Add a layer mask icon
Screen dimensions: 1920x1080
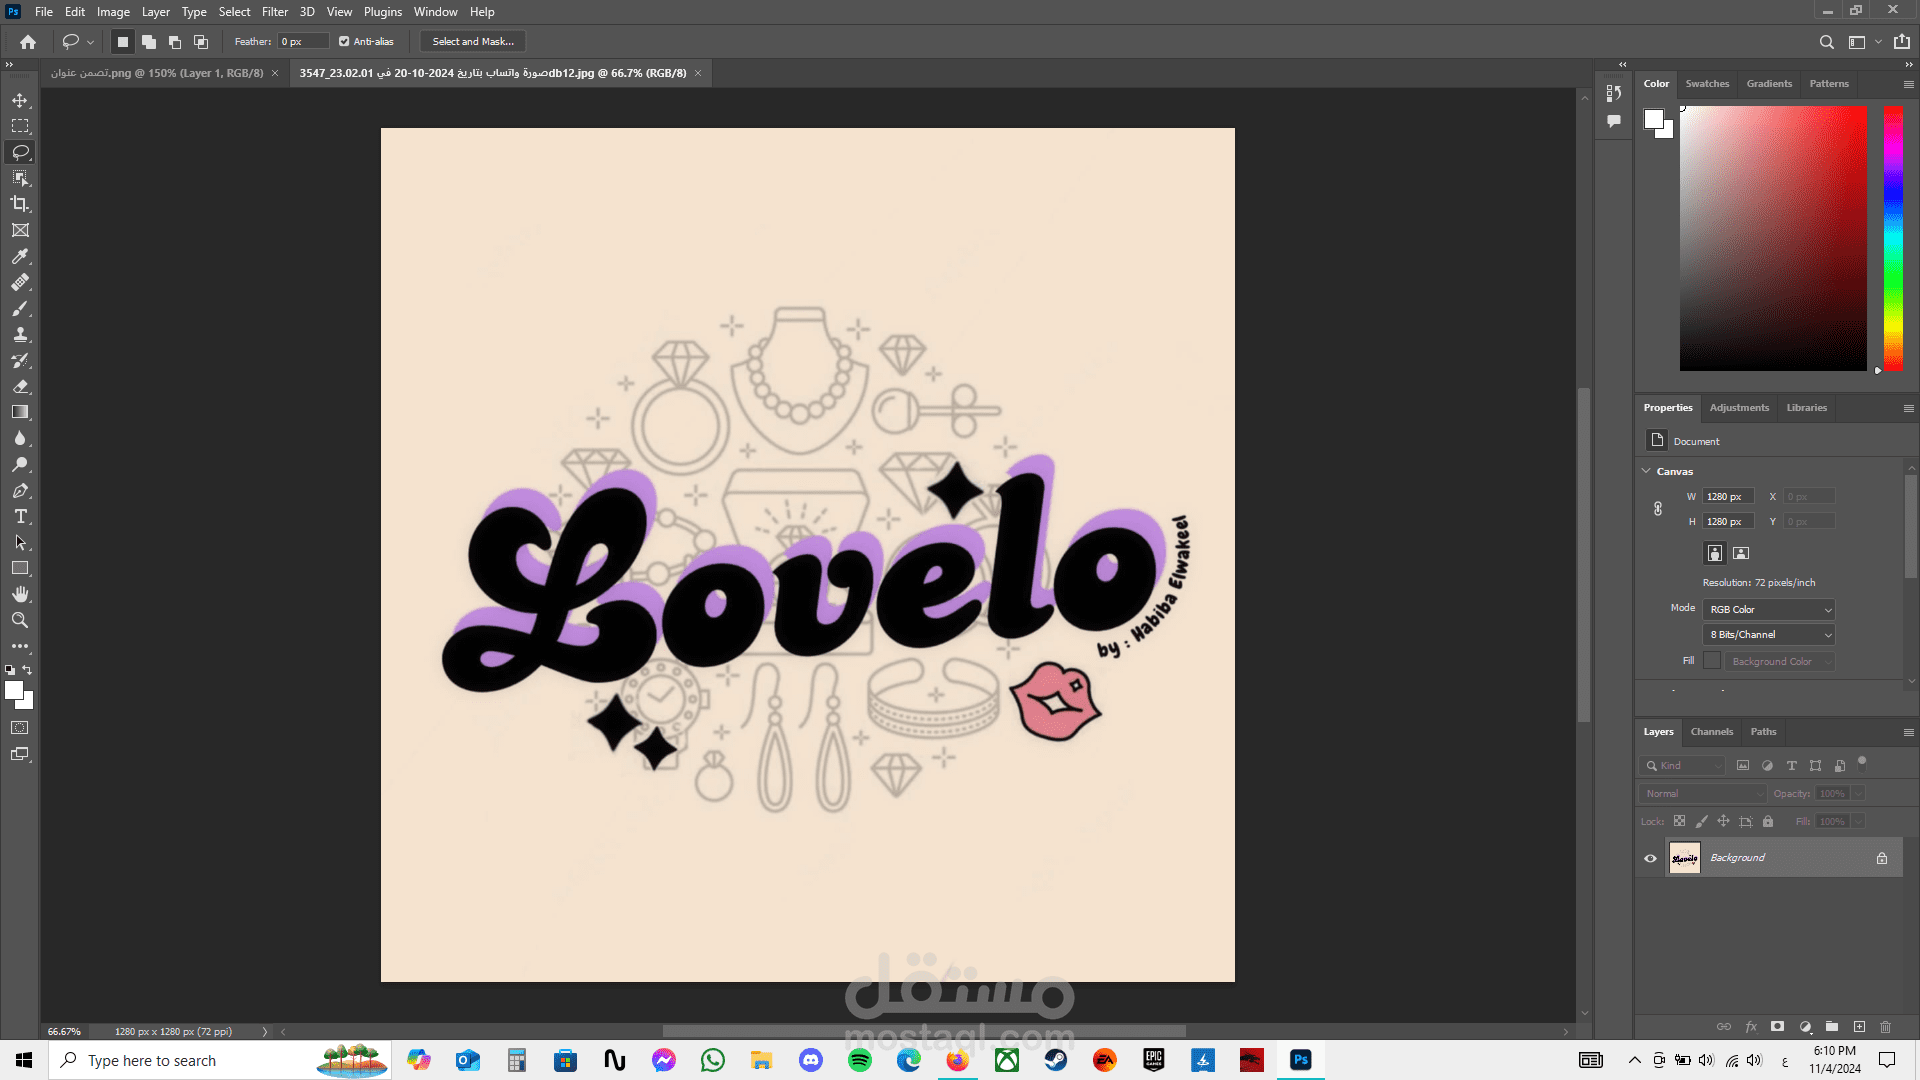click(1777, 1027)
